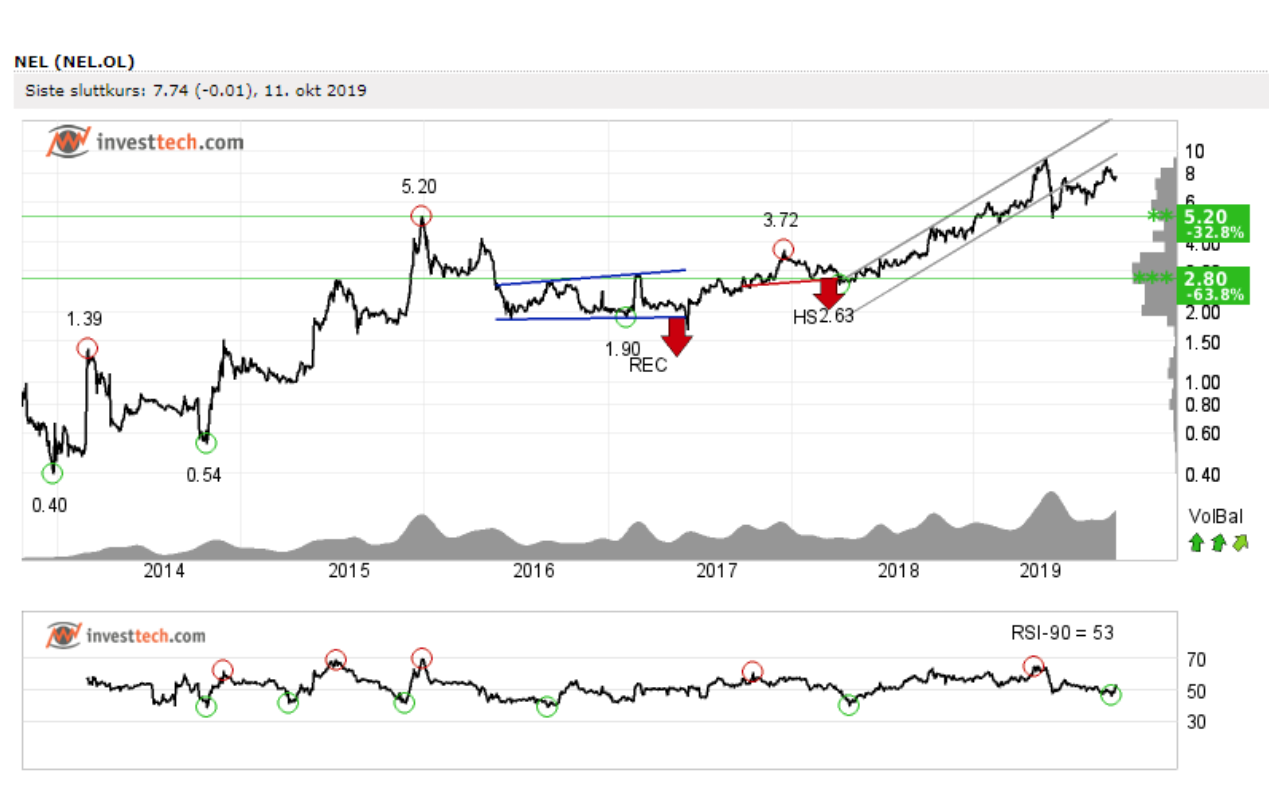Click the leftmost green VolBal up arrow

tap(1195, 543)
